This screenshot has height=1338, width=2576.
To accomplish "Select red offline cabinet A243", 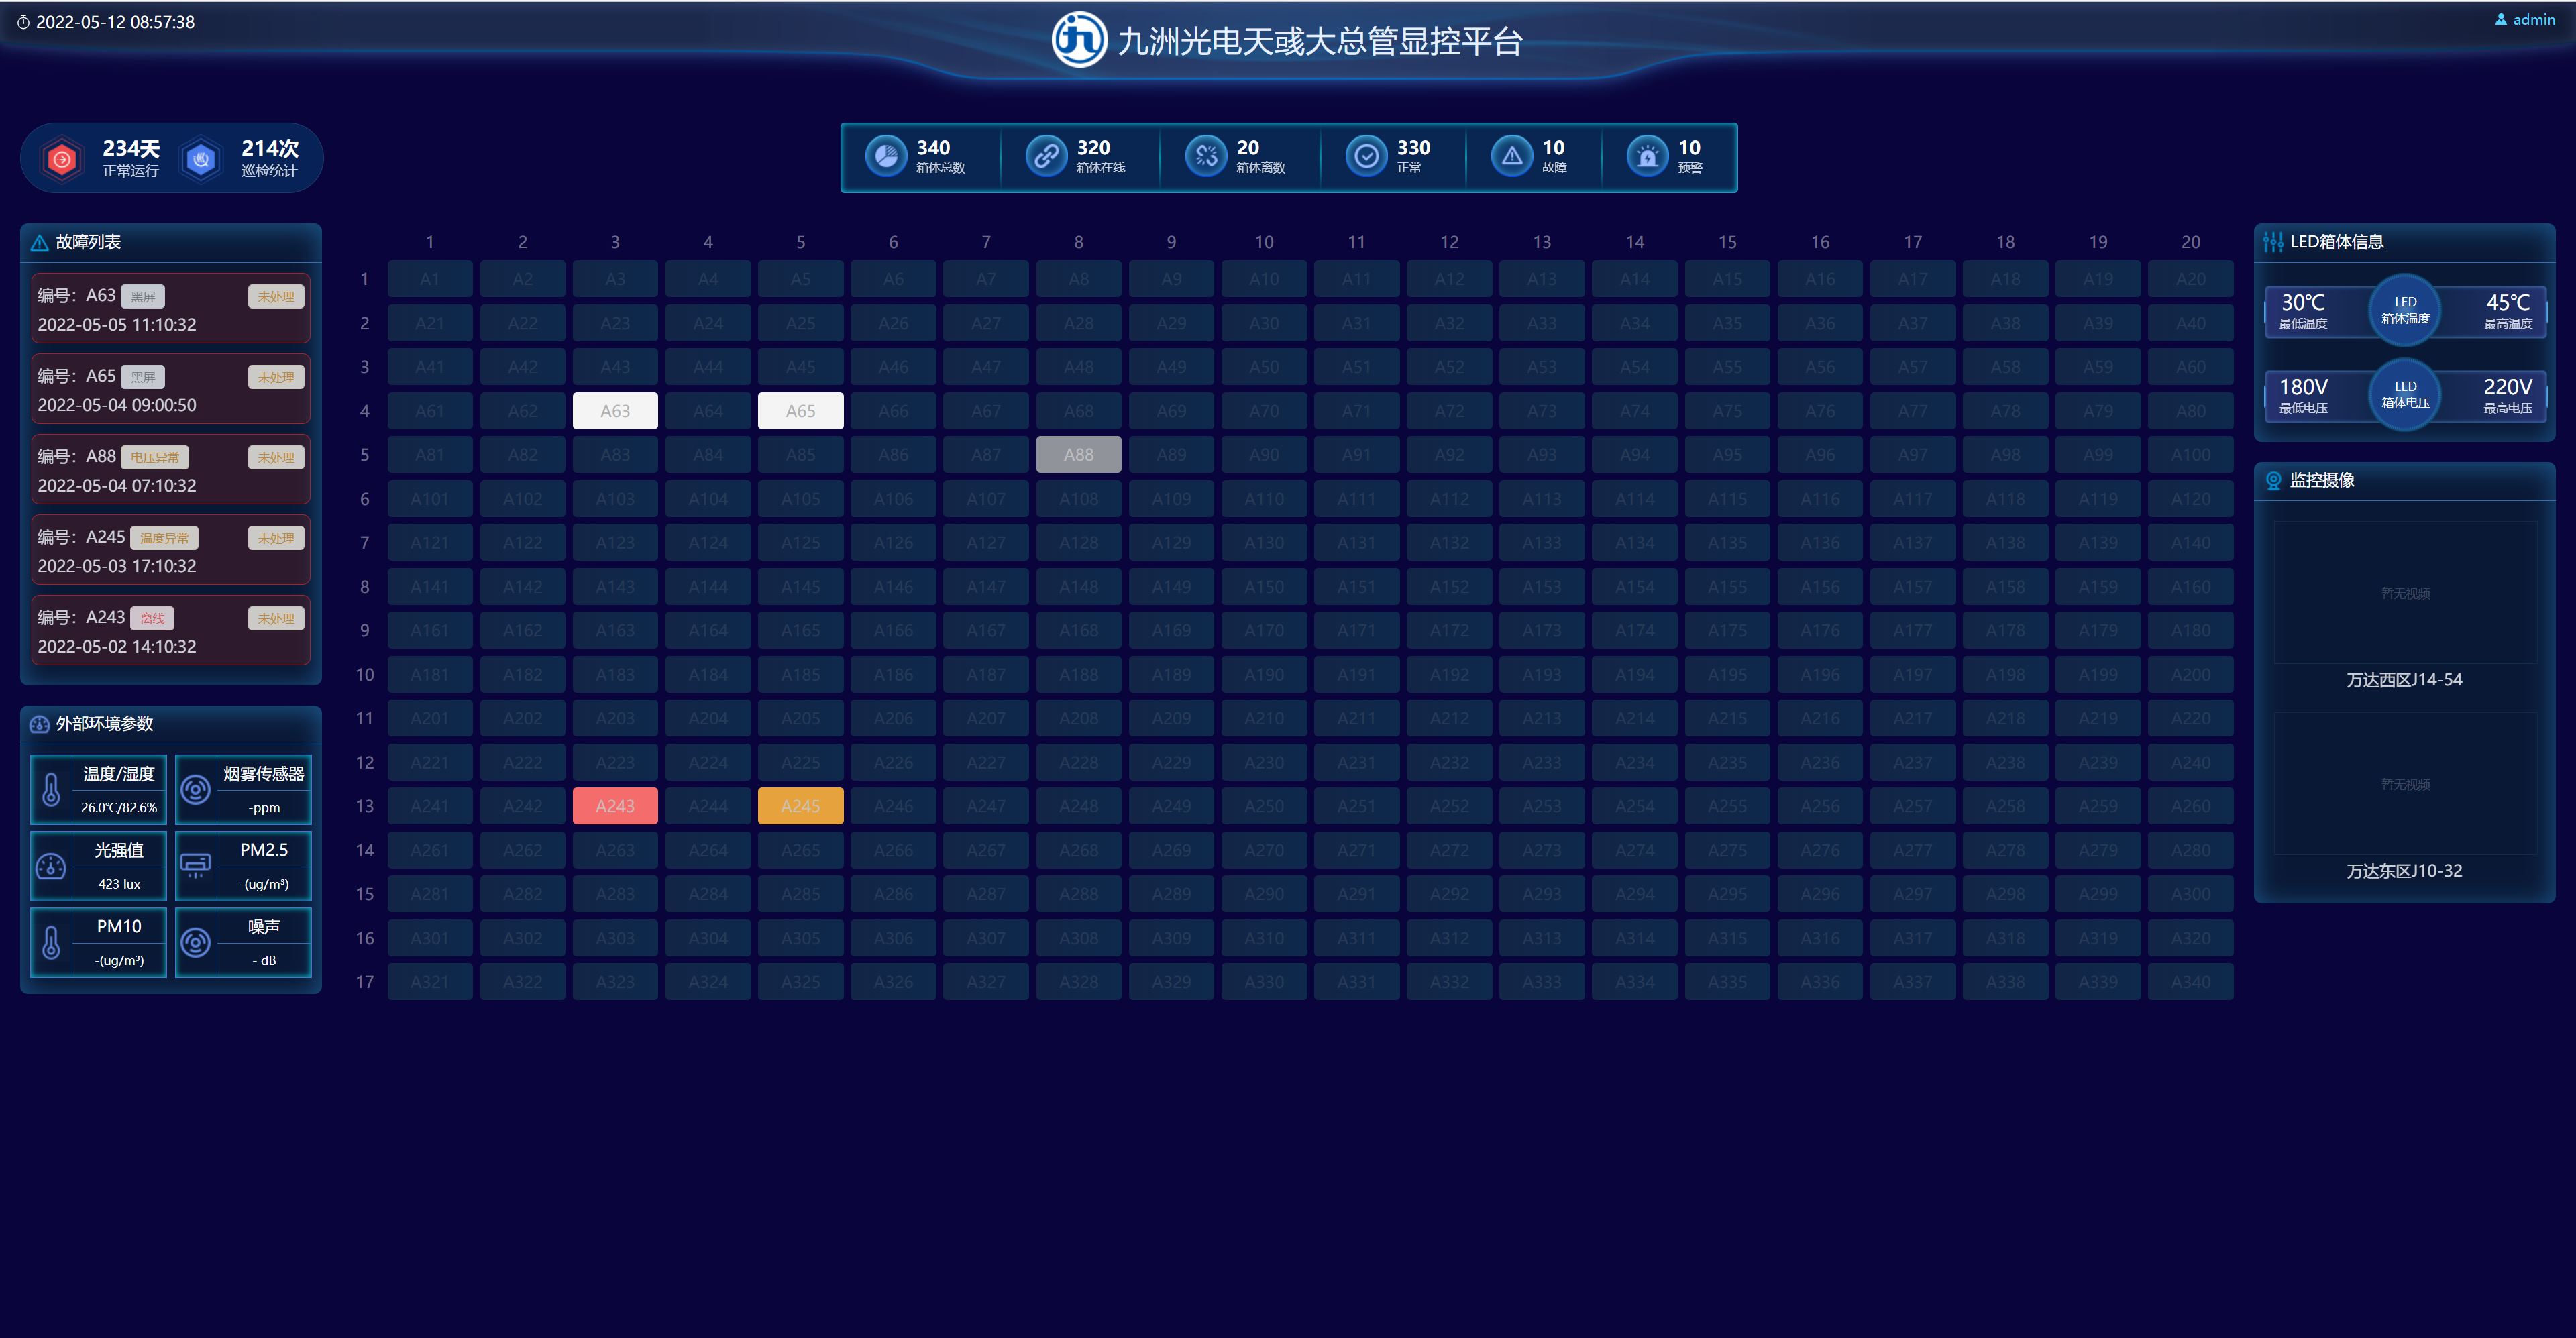I will coord(615,806).
